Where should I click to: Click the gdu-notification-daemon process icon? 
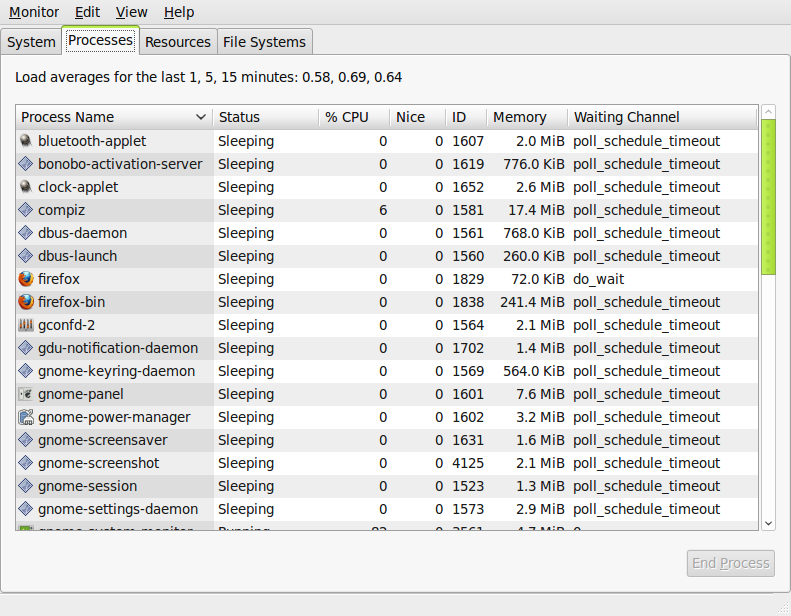pos(26,348)
